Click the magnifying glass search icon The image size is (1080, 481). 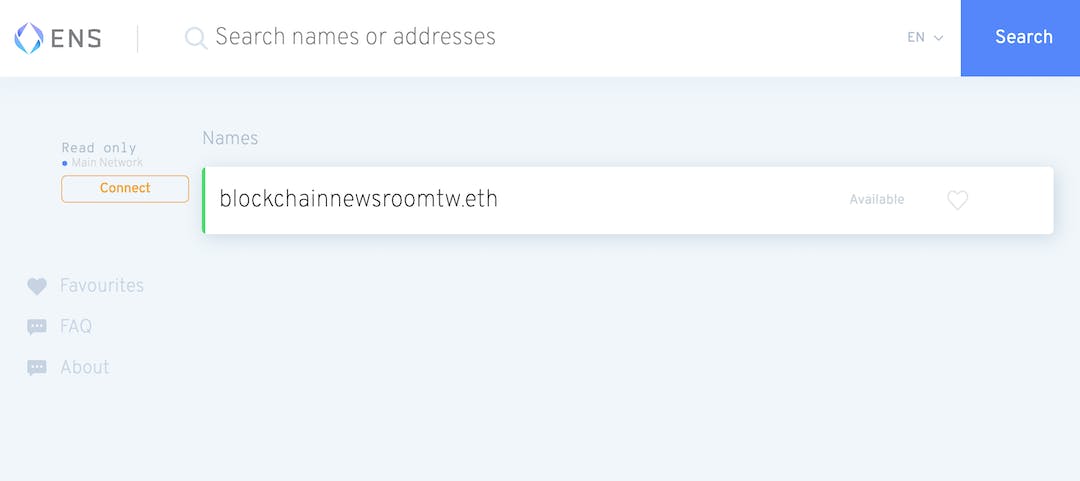[x=196, y=38]
